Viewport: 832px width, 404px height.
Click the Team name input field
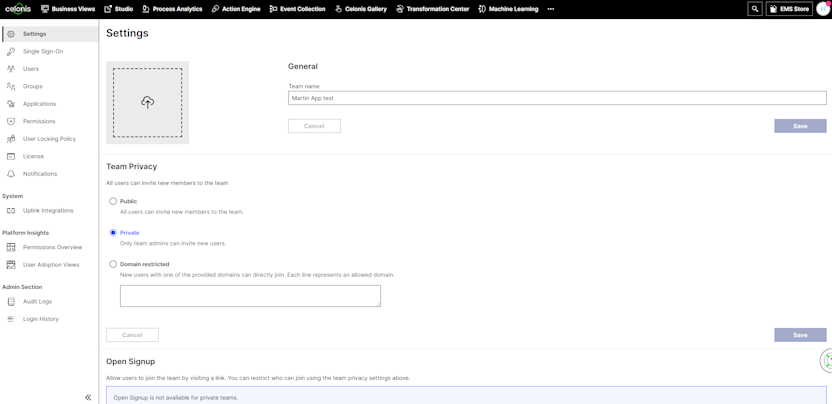click(557, 98)
